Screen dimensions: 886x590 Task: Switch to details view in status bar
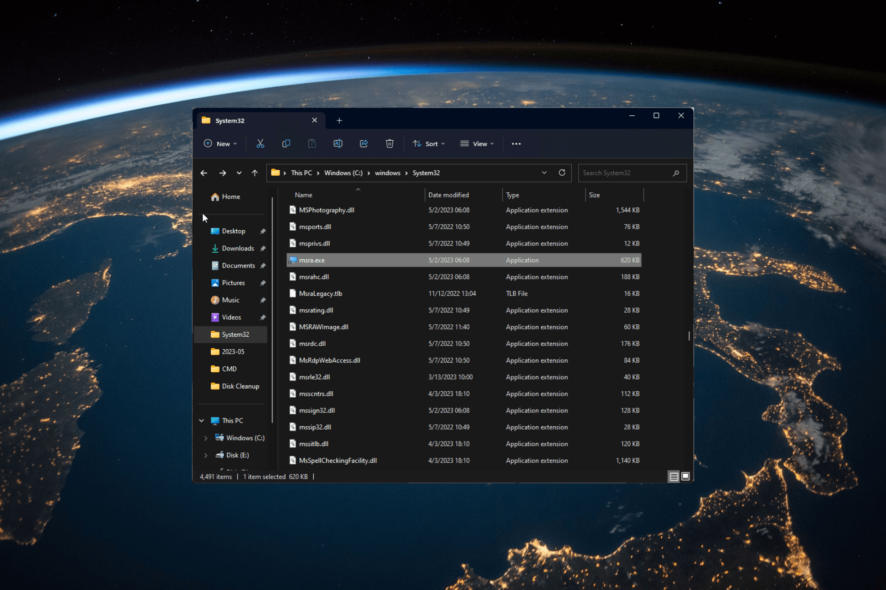[x=673, y=477]
